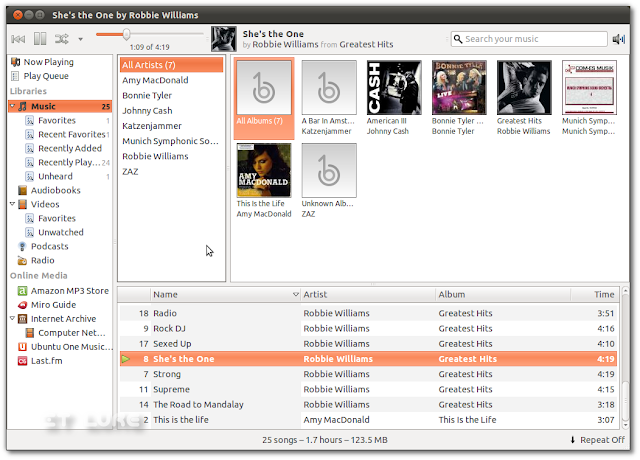Filter by artist Katzenjammer
Viewport: 640px width, 460px height.
click(x=171, y=126)
